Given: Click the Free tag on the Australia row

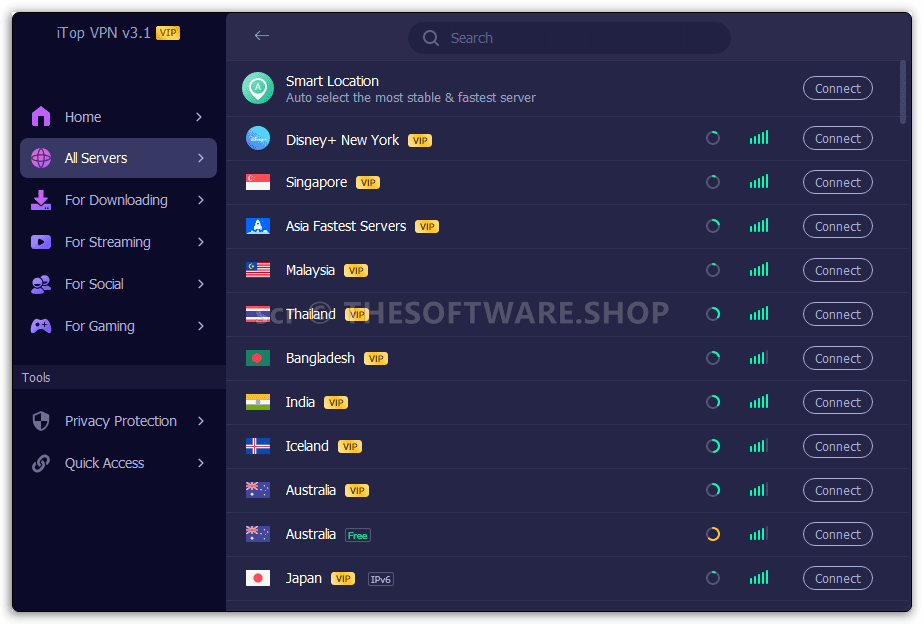Looking at the screenshot, I should tap(358, 536).
